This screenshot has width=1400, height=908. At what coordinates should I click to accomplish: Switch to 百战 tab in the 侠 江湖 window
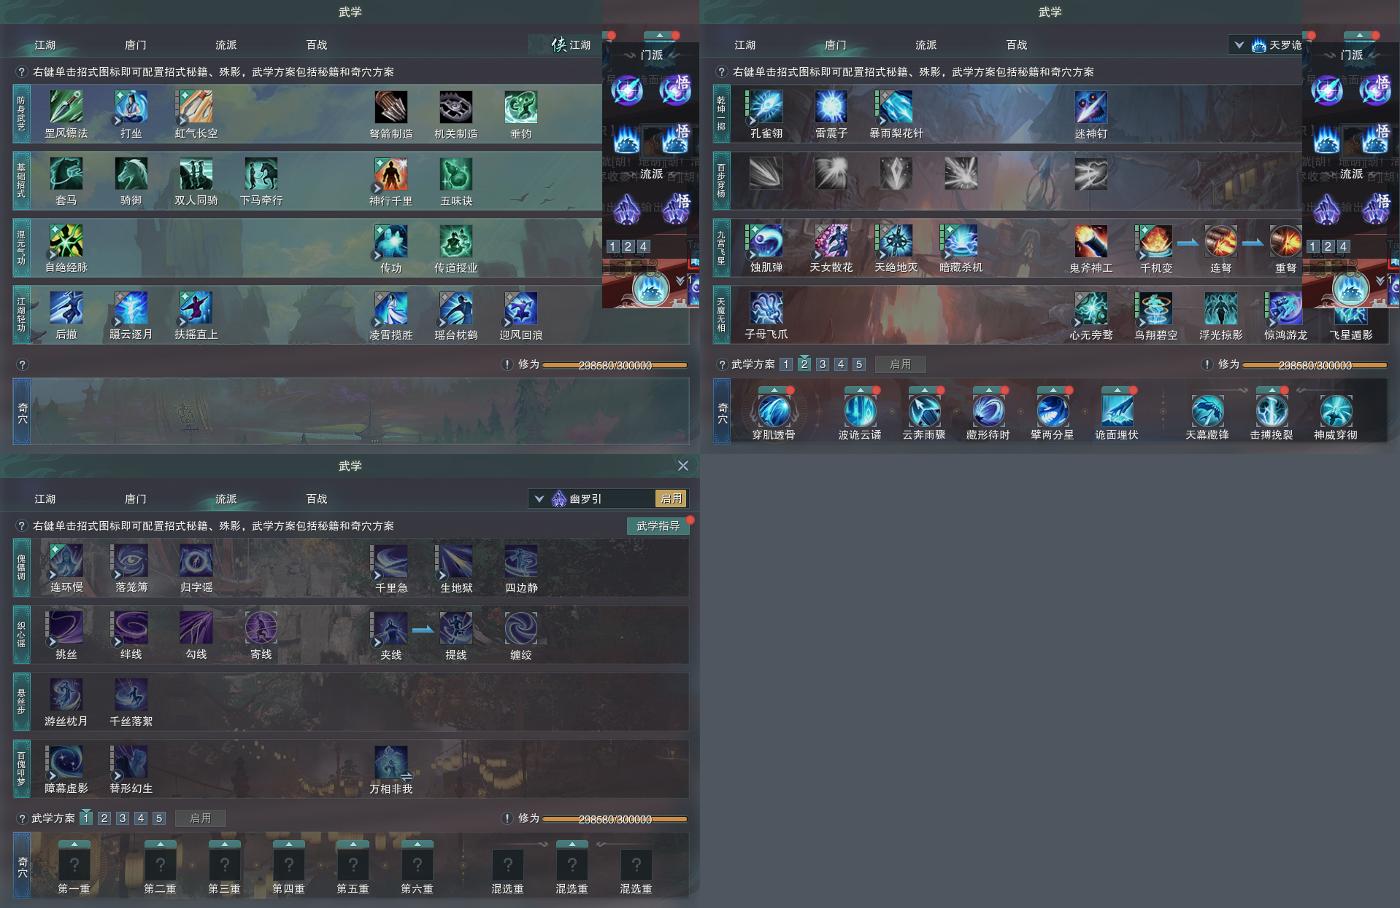tap(317, 45)
